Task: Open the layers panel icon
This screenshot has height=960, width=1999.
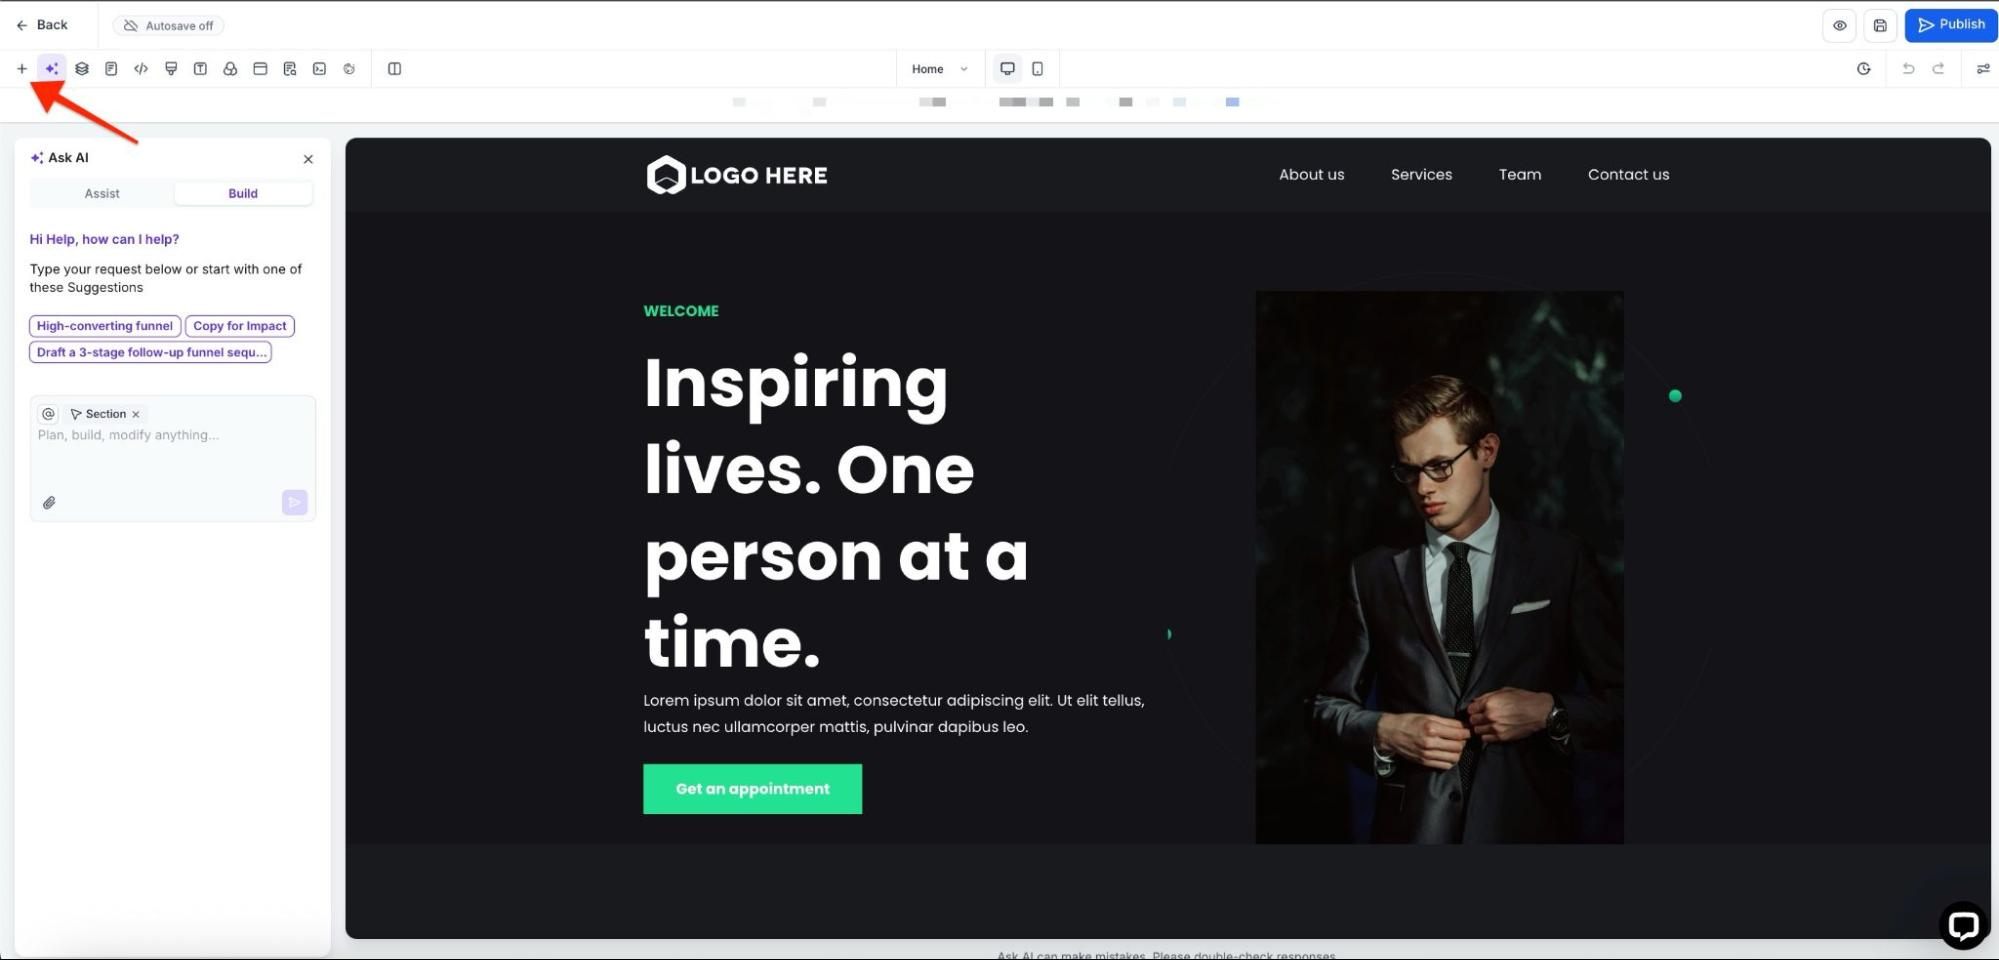Action: 82,69
